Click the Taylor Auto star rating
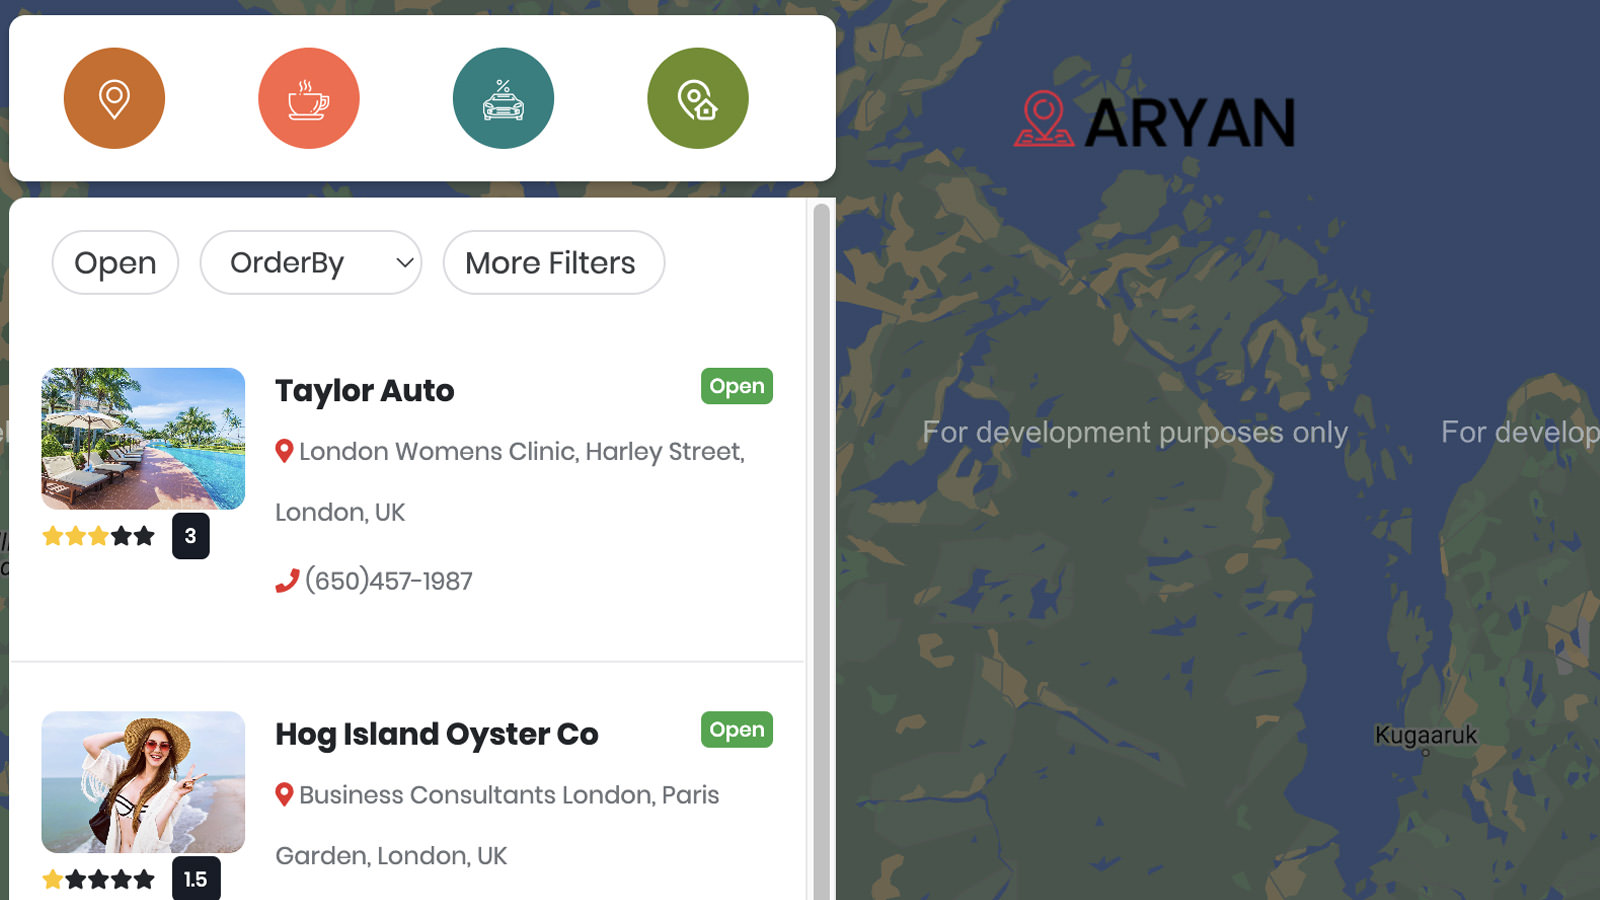The image size is (1600, 900). [98, 536]
